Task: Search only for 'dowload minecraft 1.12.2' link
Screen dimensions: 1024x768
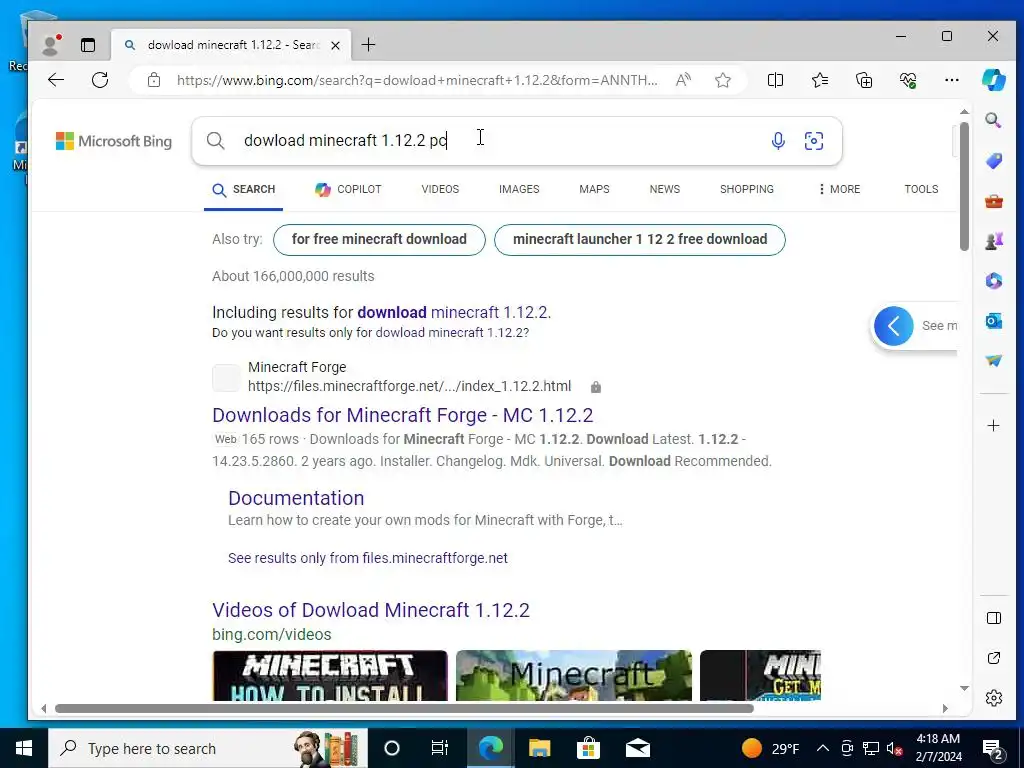Action: point(451,332)
